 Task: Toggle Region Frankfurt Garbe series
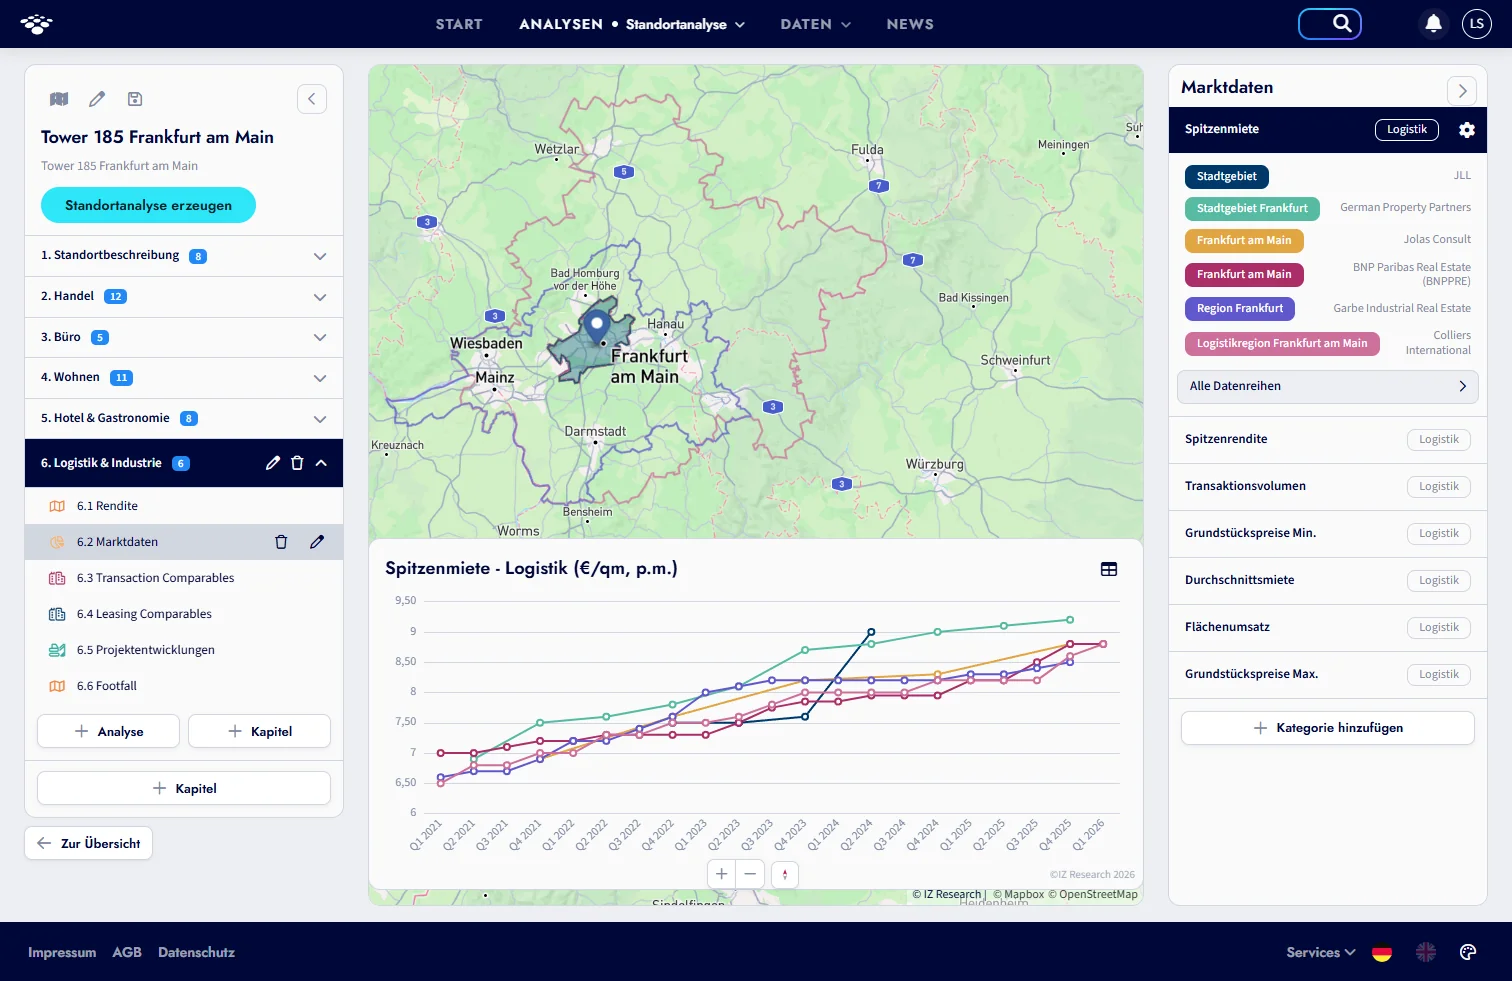1240,308
